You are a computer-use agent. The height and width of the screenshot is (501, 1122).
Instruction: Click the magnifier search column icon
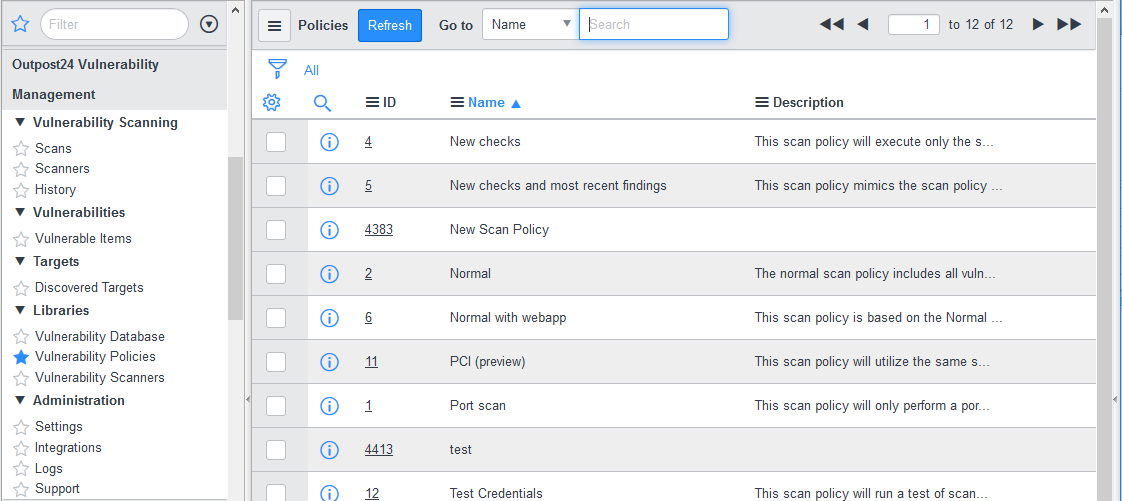point(322,102)
